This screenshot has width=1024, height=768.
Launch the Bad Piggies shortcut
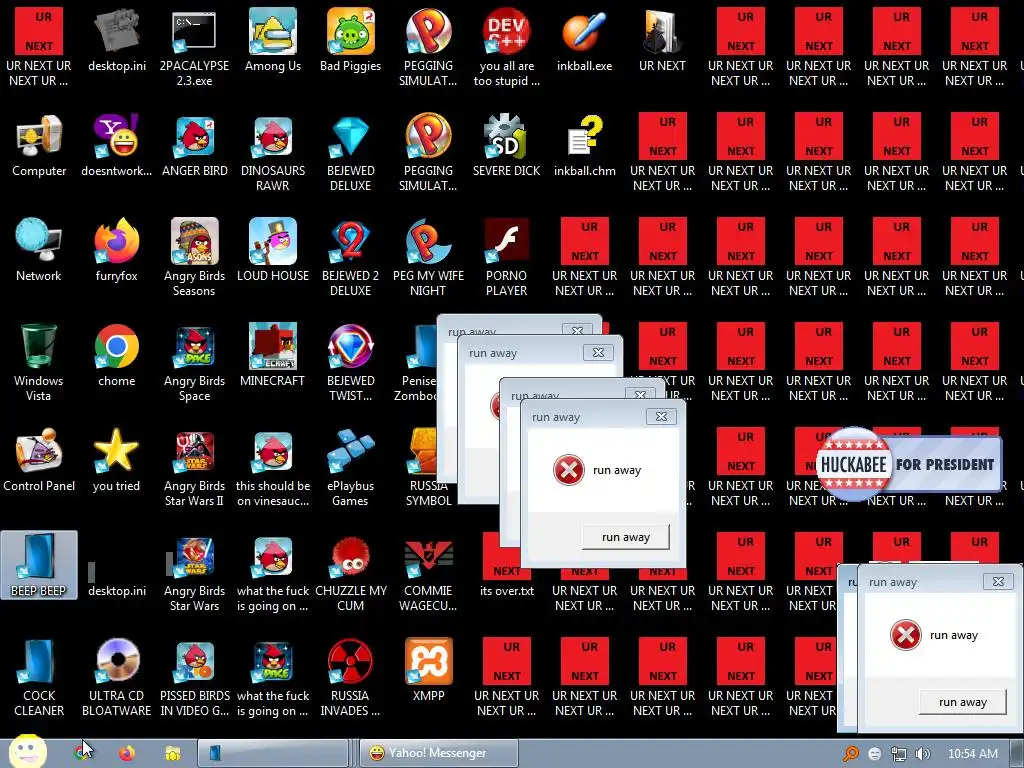tap(351, 40)
